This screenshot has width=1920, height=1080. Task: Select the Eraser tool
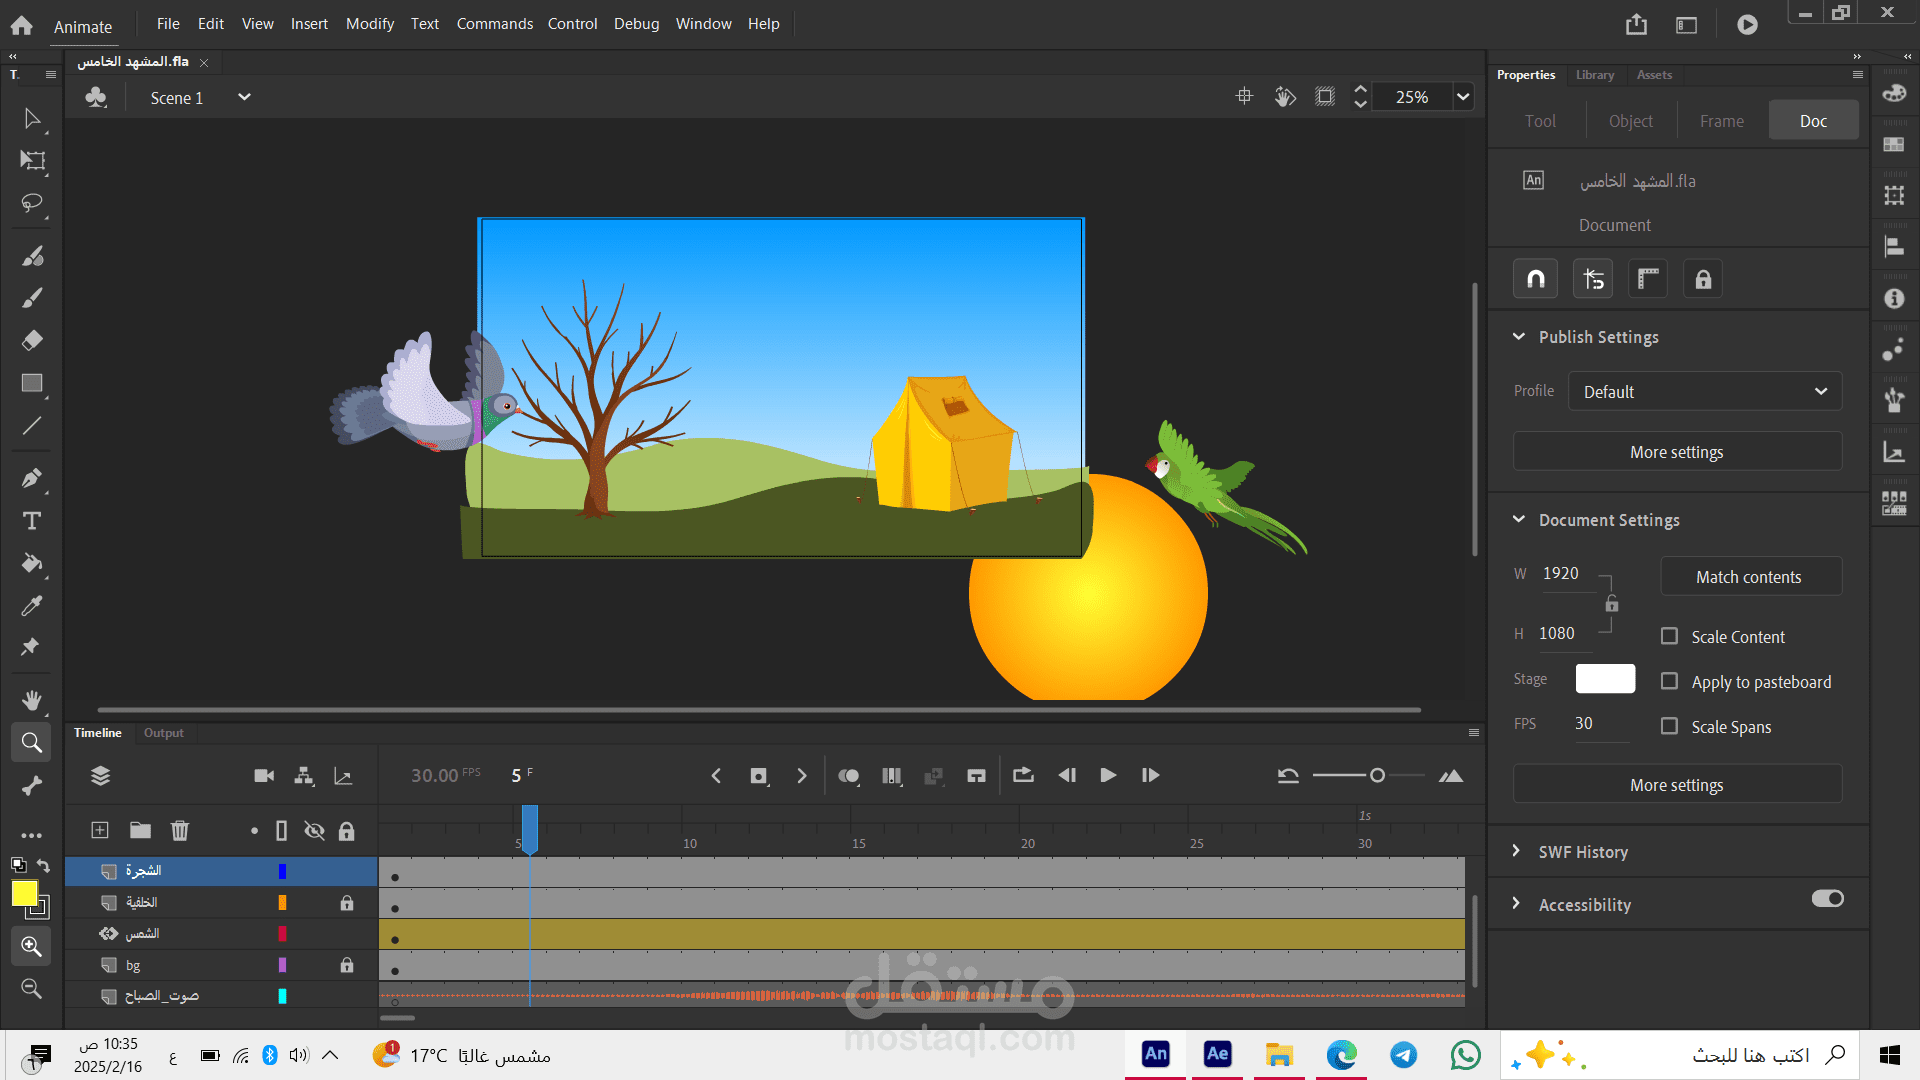32,341
